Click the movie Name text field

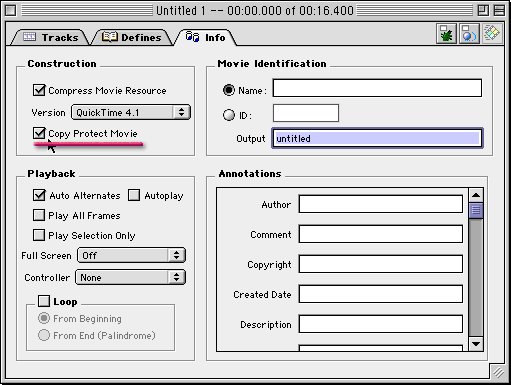tap(377, 88)
